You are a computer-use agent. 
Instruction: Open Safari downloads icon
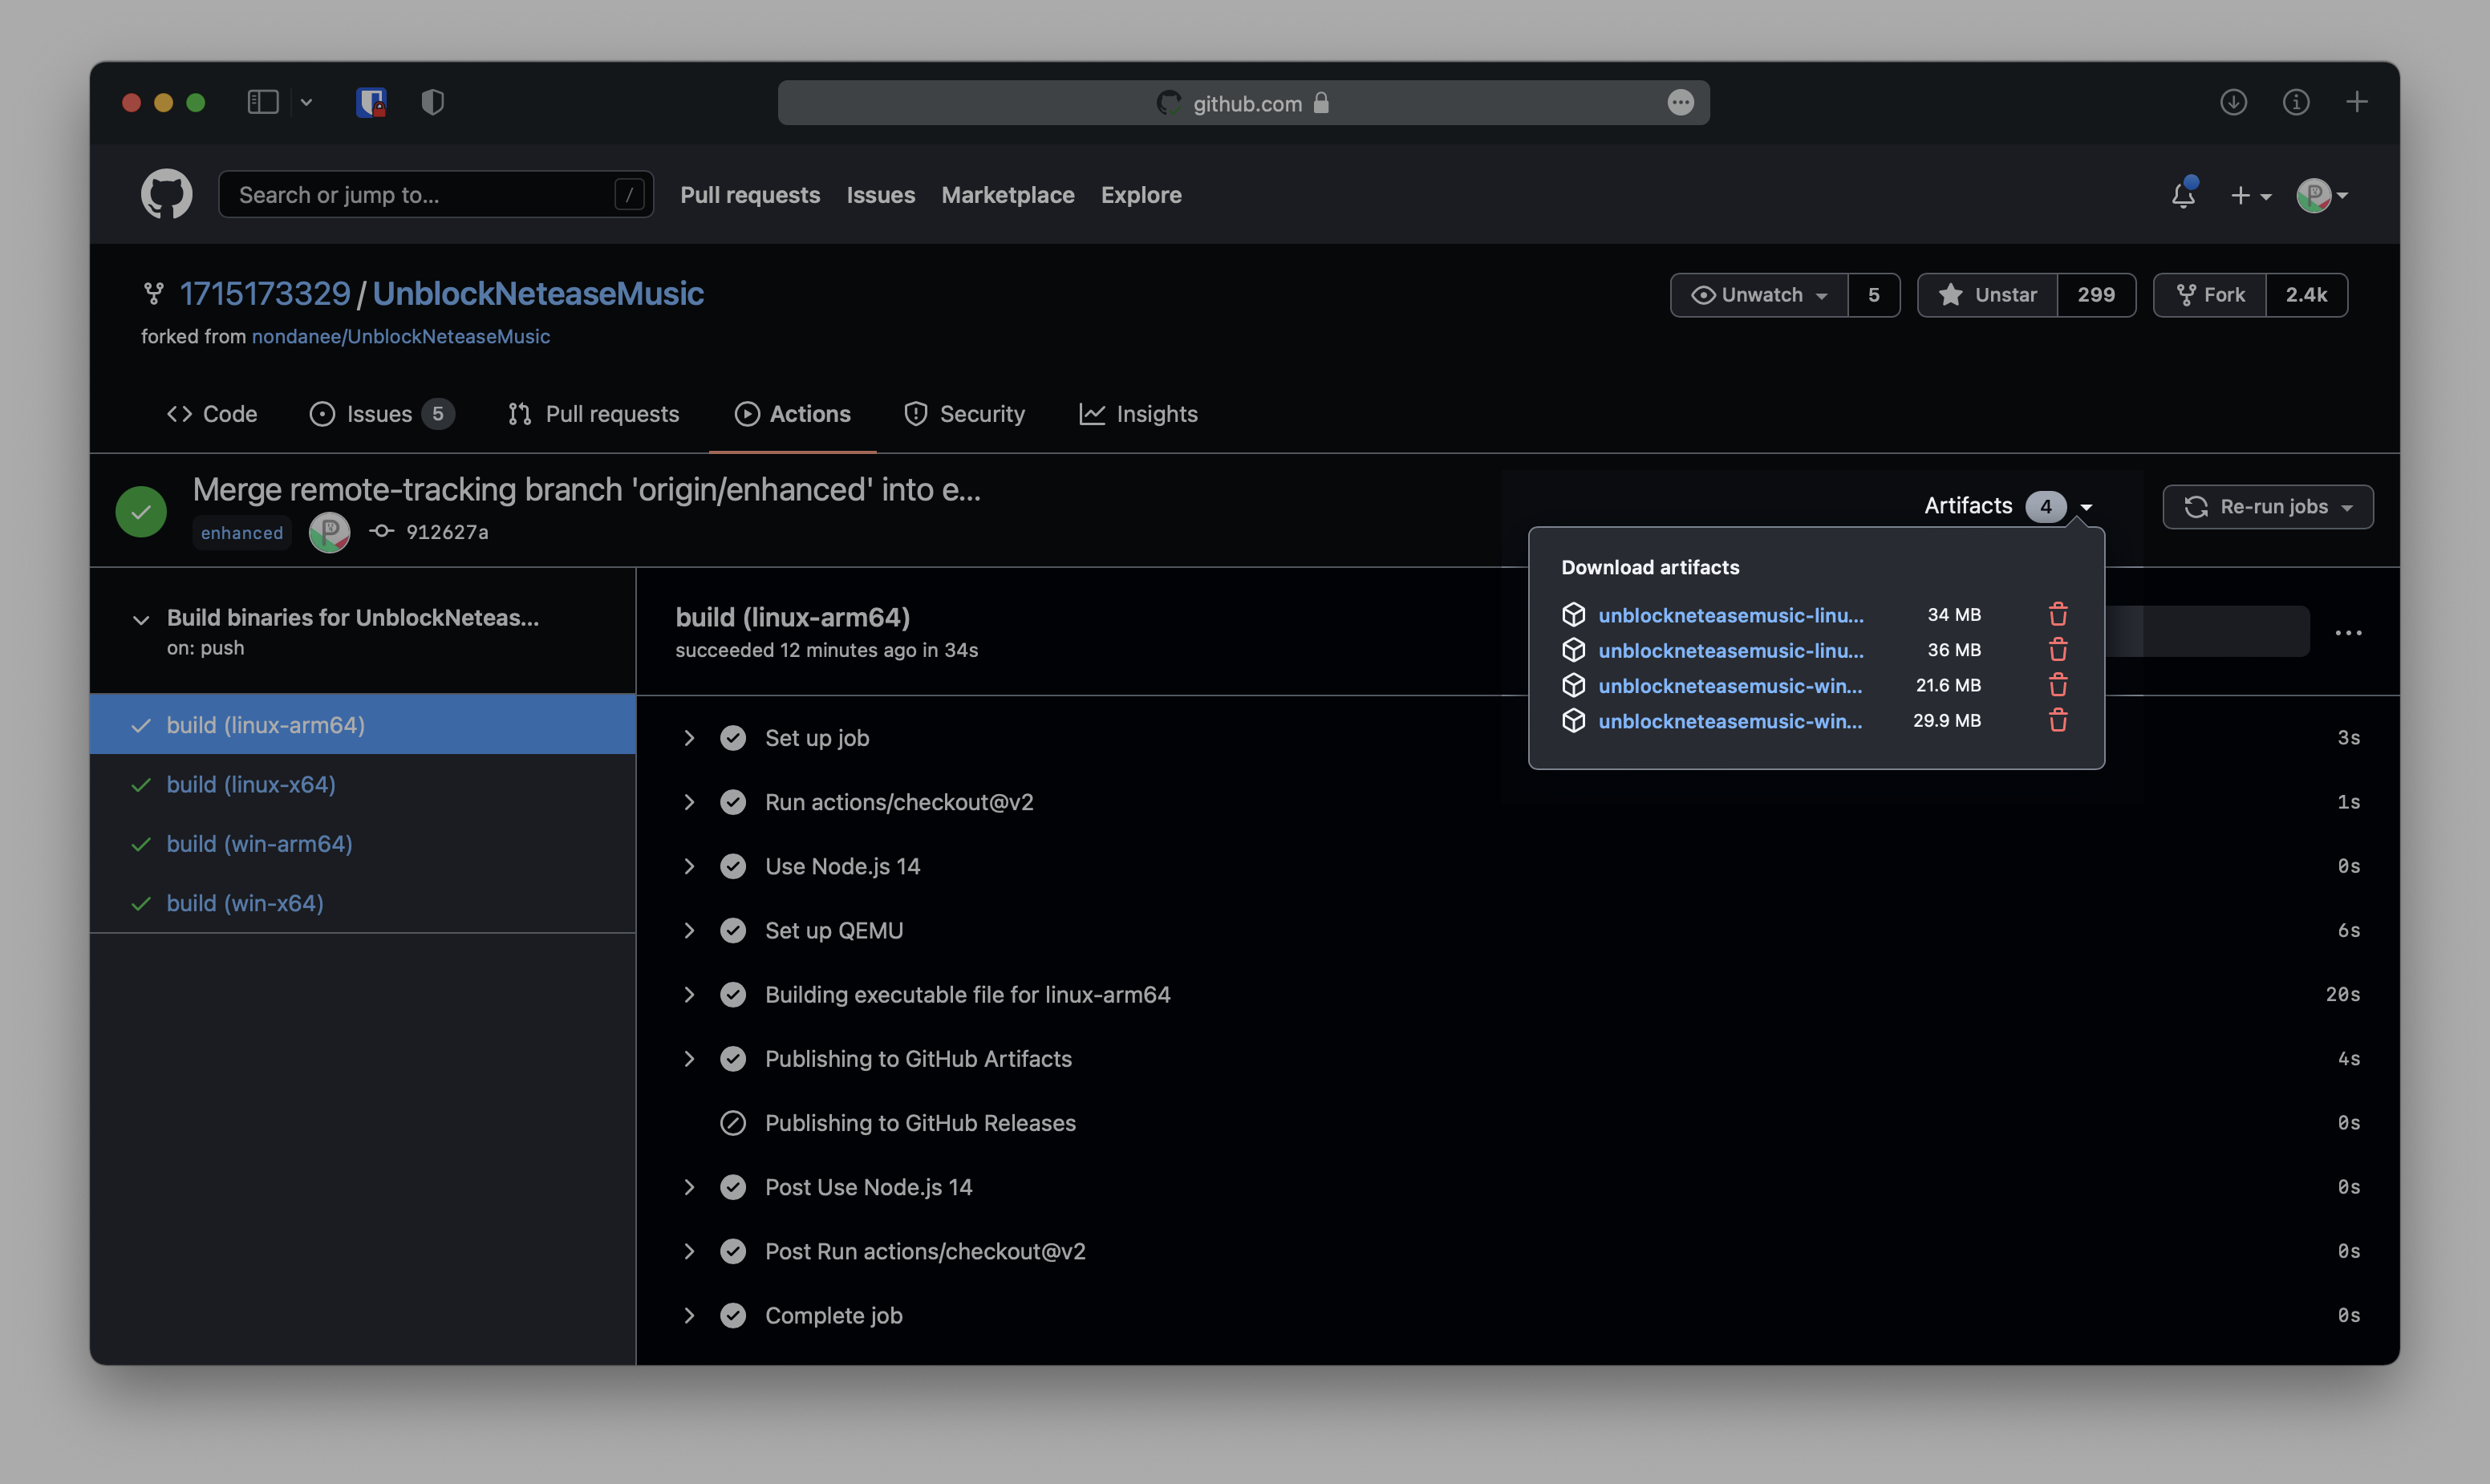tap(2233, 102)
